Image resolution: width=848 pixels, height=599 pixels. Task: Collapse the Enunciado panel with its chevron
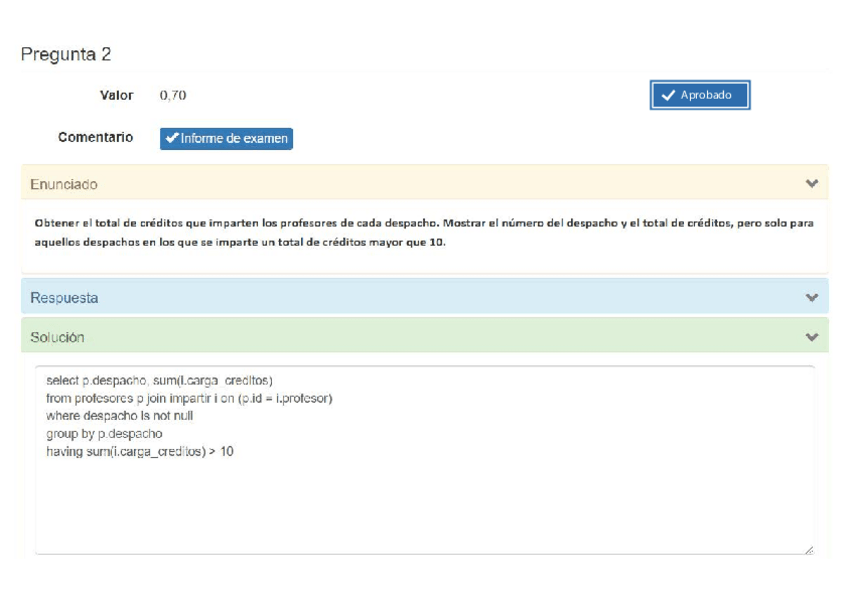tap(811, 184)
